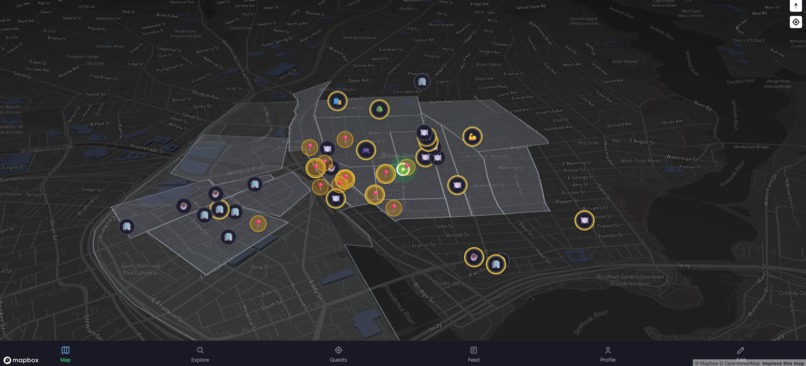Select the gold-ringed shirt marker near Pike St

pyautogui.click(x=496, y=264)
